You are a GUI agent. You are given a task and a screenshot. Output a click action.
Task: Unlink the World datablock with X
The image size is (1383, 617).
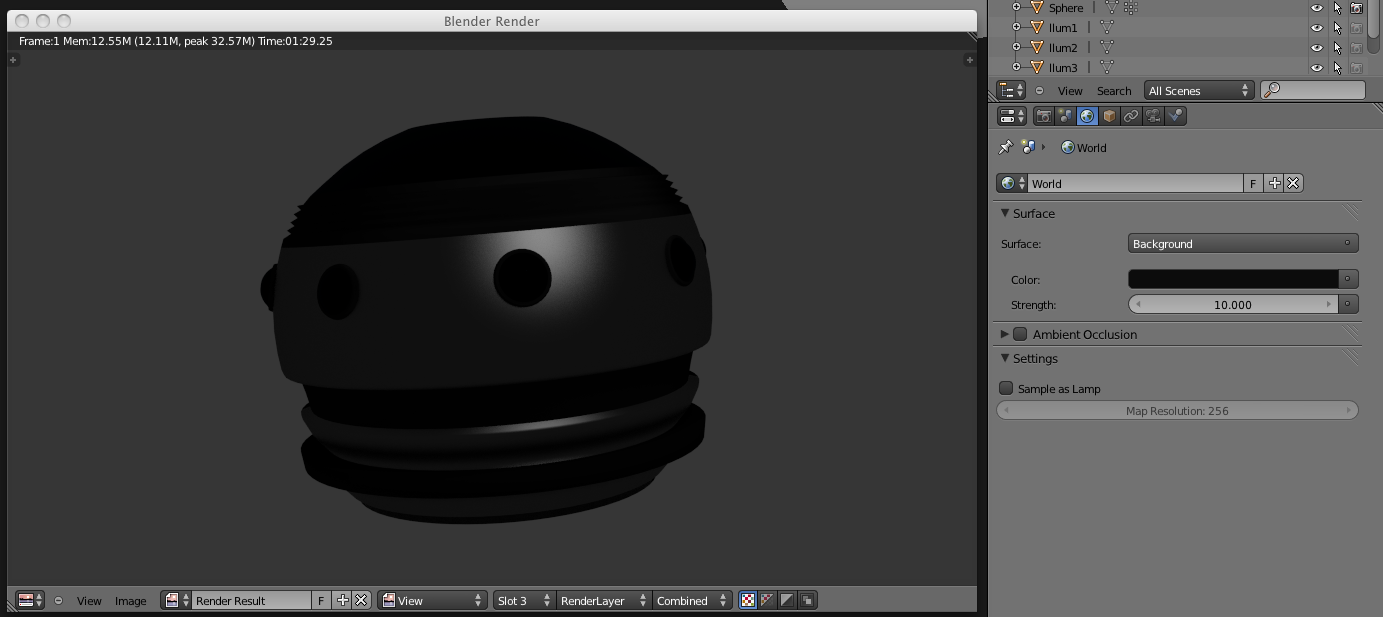tap(1293, 183)
